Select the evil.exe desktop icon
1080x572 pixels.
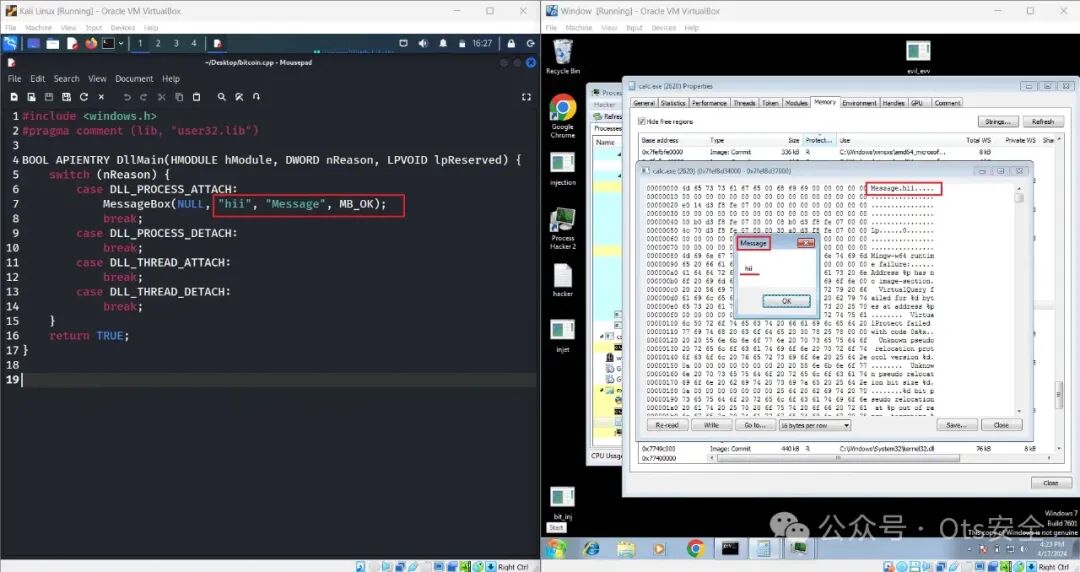pos(918,57)
